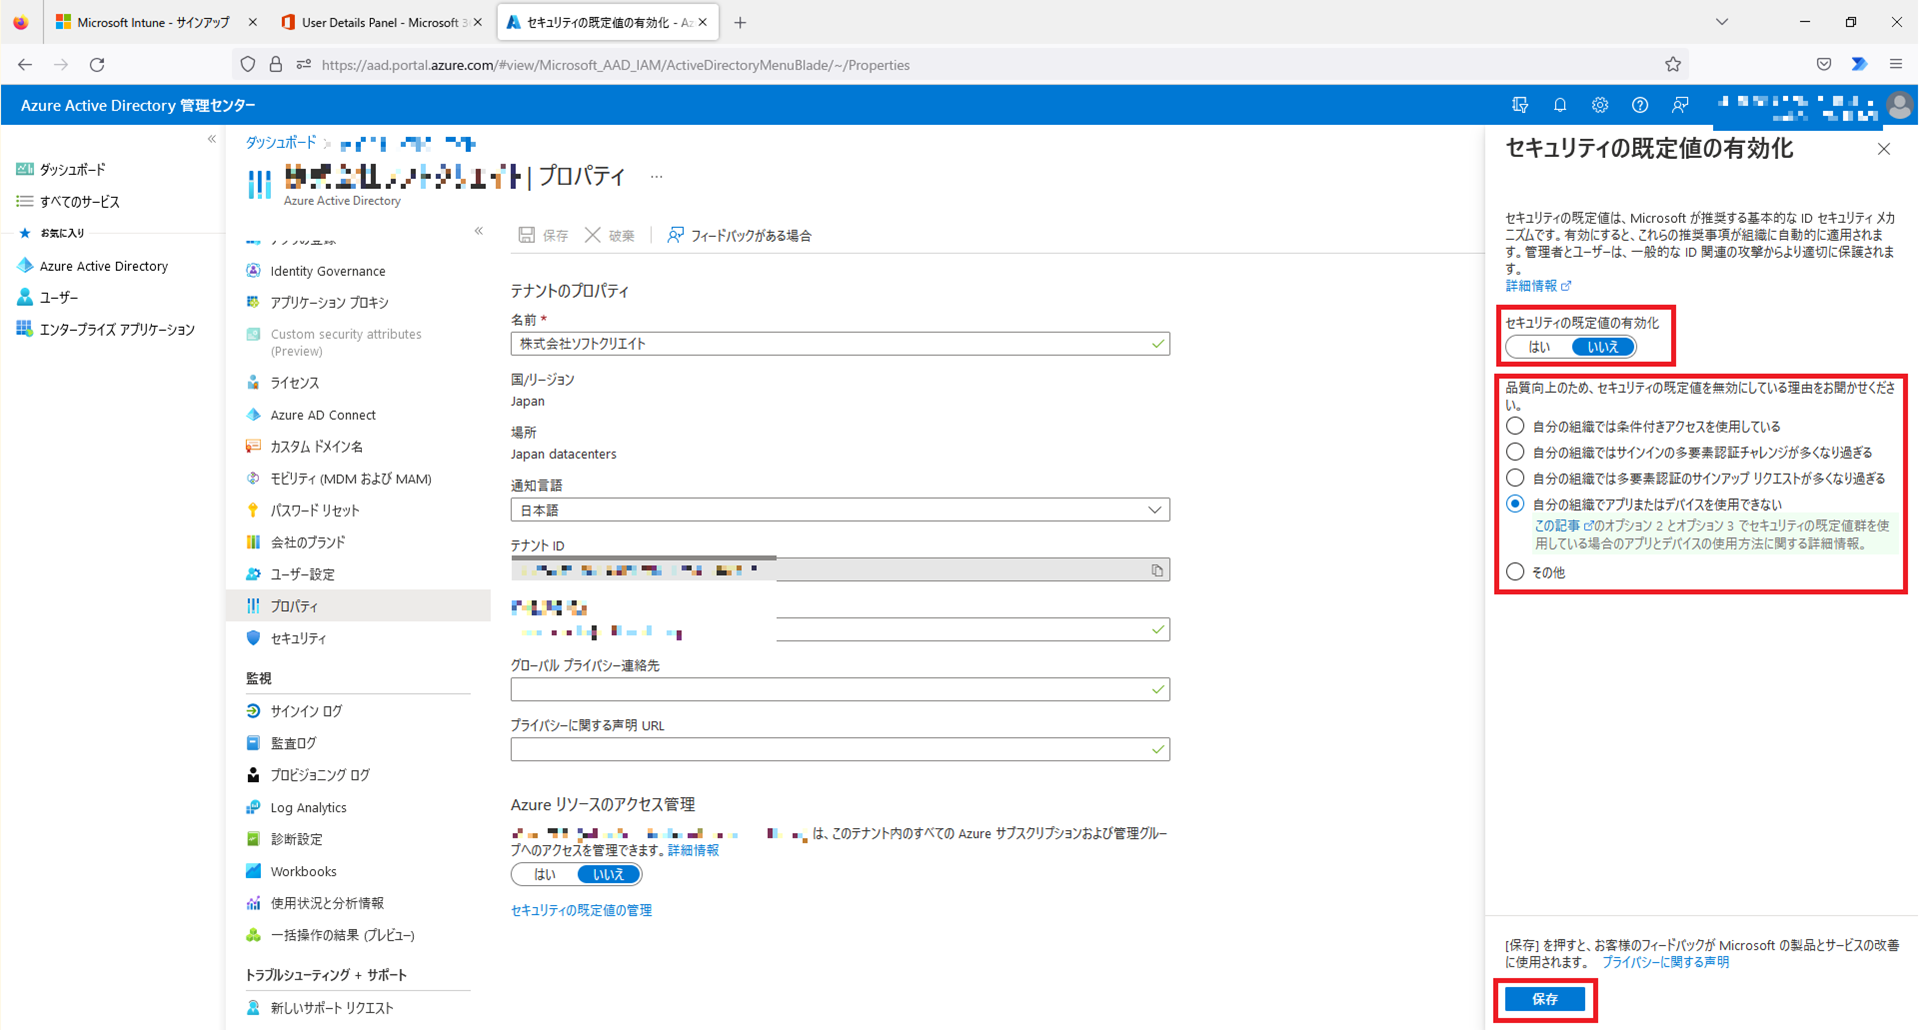Image resolution: width=1923 pixels, height=1030 pixels.
Task: Click the blue 保存 button in panel
Action: click(1545, 999)
